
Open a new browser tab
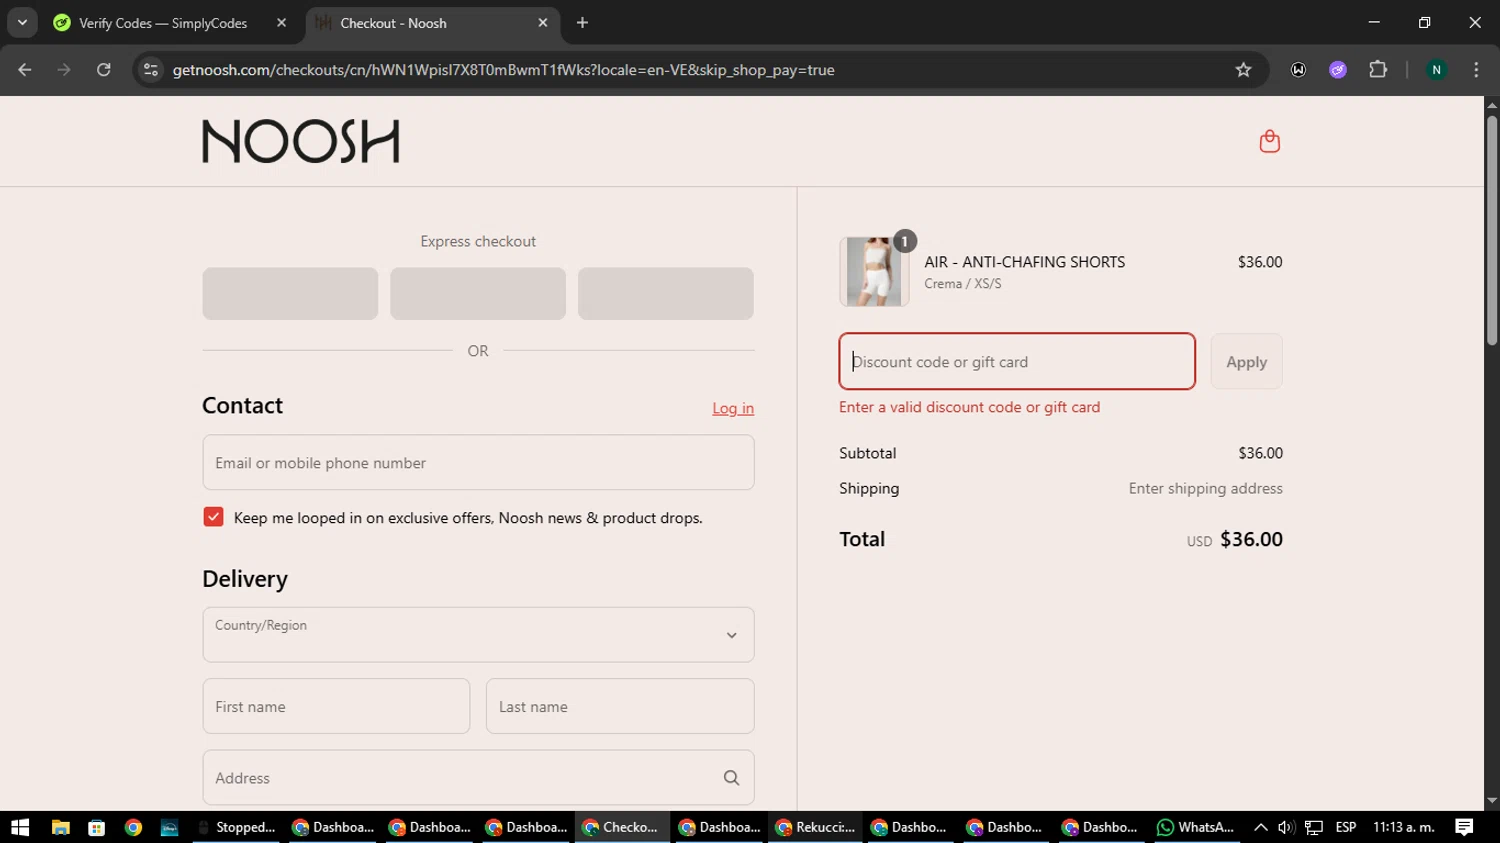(582, 23)
